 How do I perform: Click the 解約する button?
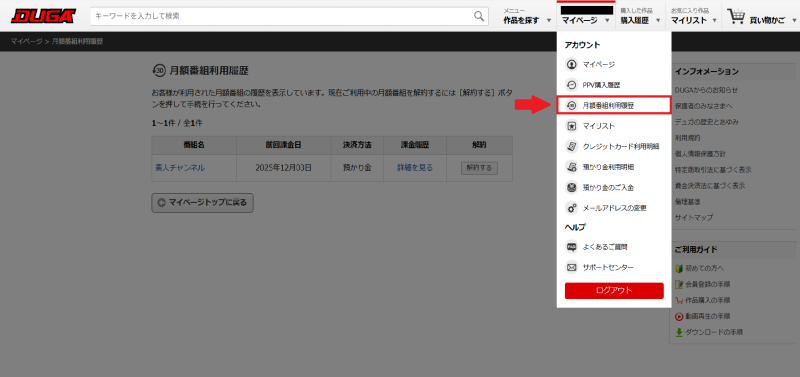(479, 168)
